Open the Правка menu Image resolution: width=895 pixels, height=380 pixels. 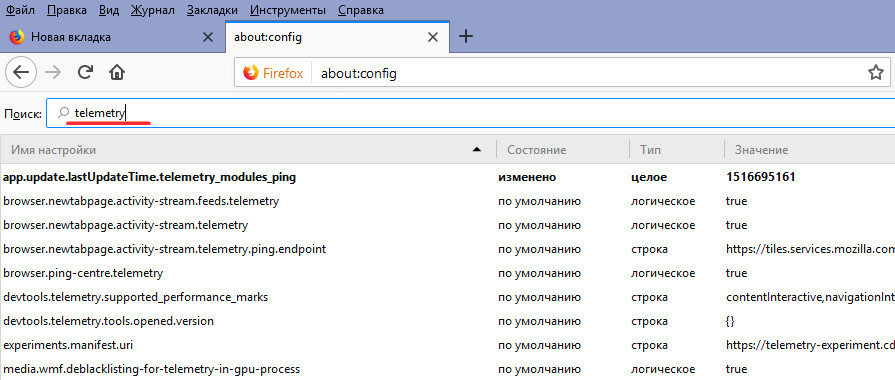(67, 10)
